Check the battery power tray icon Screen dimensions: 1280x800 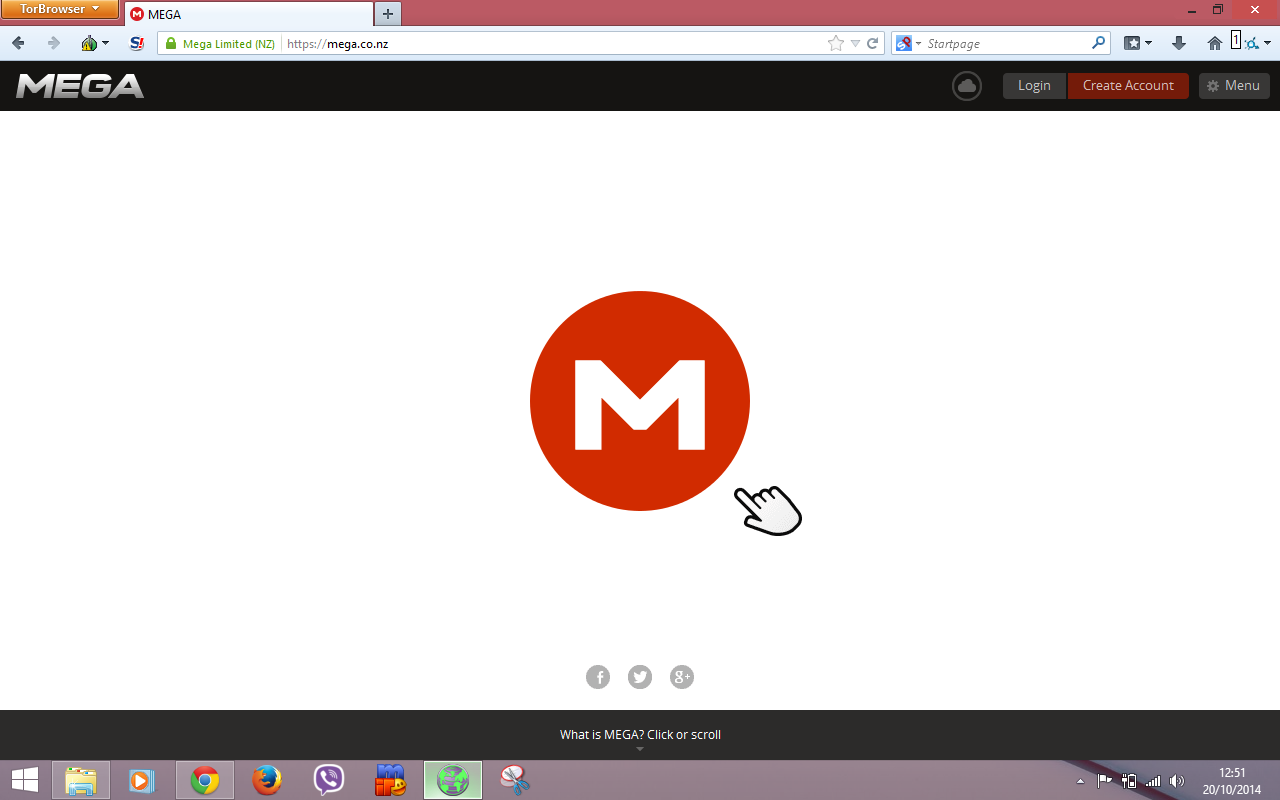[1129, 781]
